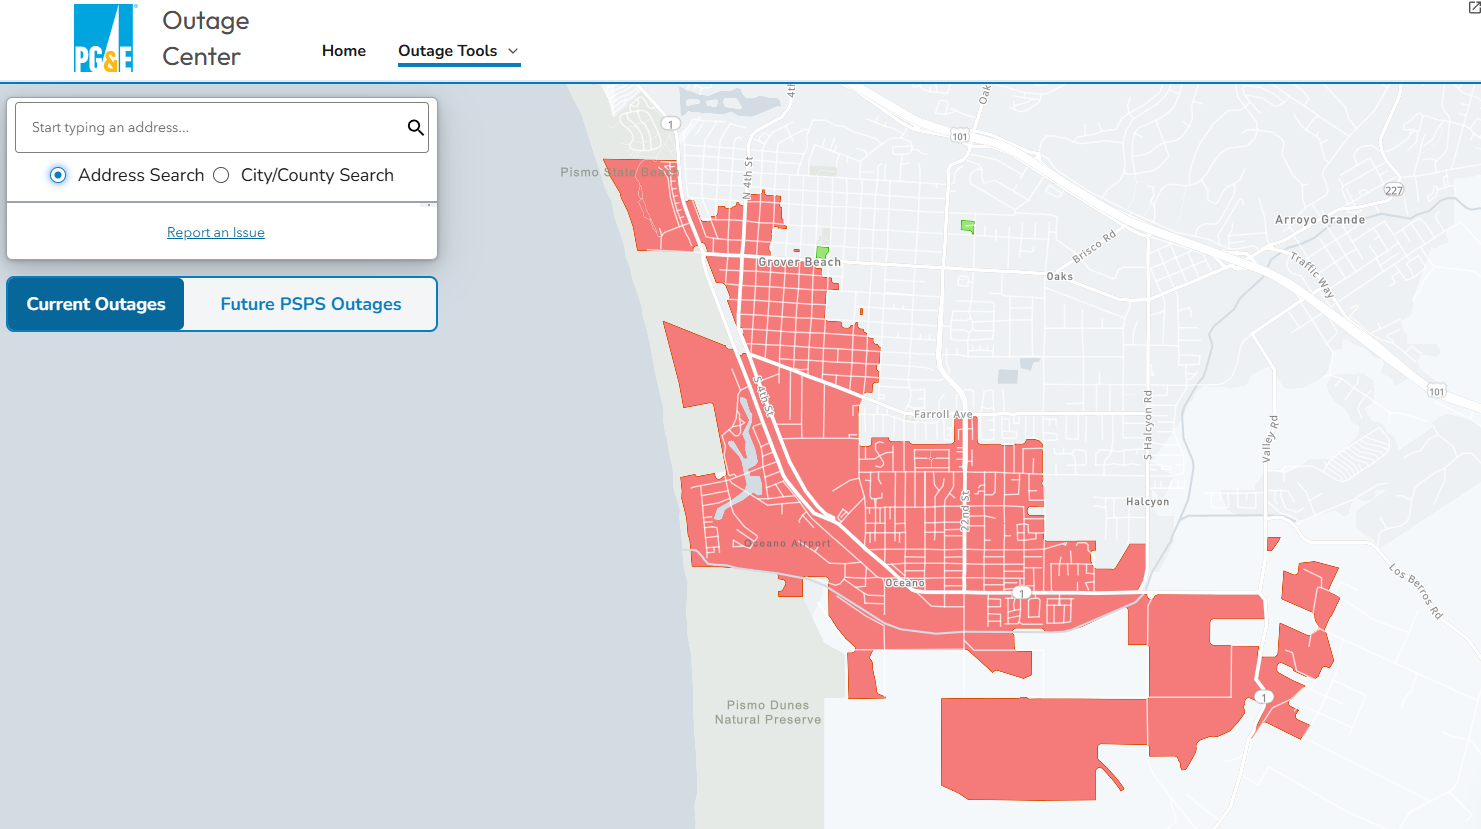Select the Address Search radio button
This screenshot has width=1481, height=829.
[58, 175]
